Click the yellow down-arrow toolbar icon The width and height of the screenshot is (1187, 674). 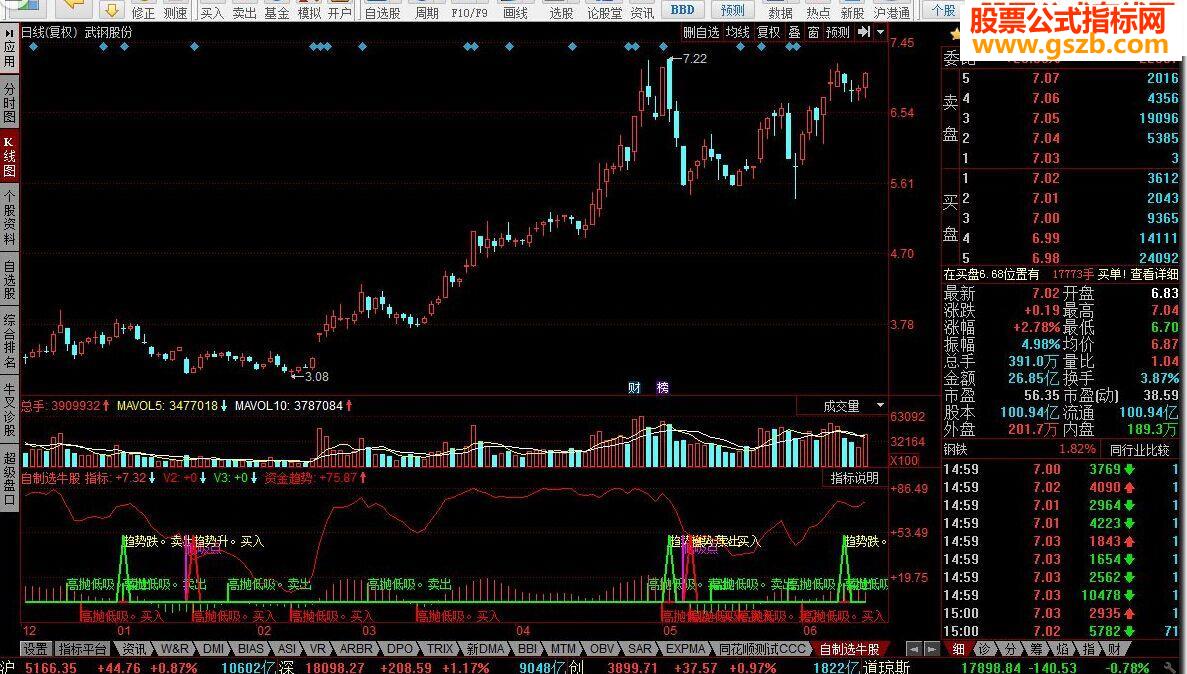click(x=111, y=10)
